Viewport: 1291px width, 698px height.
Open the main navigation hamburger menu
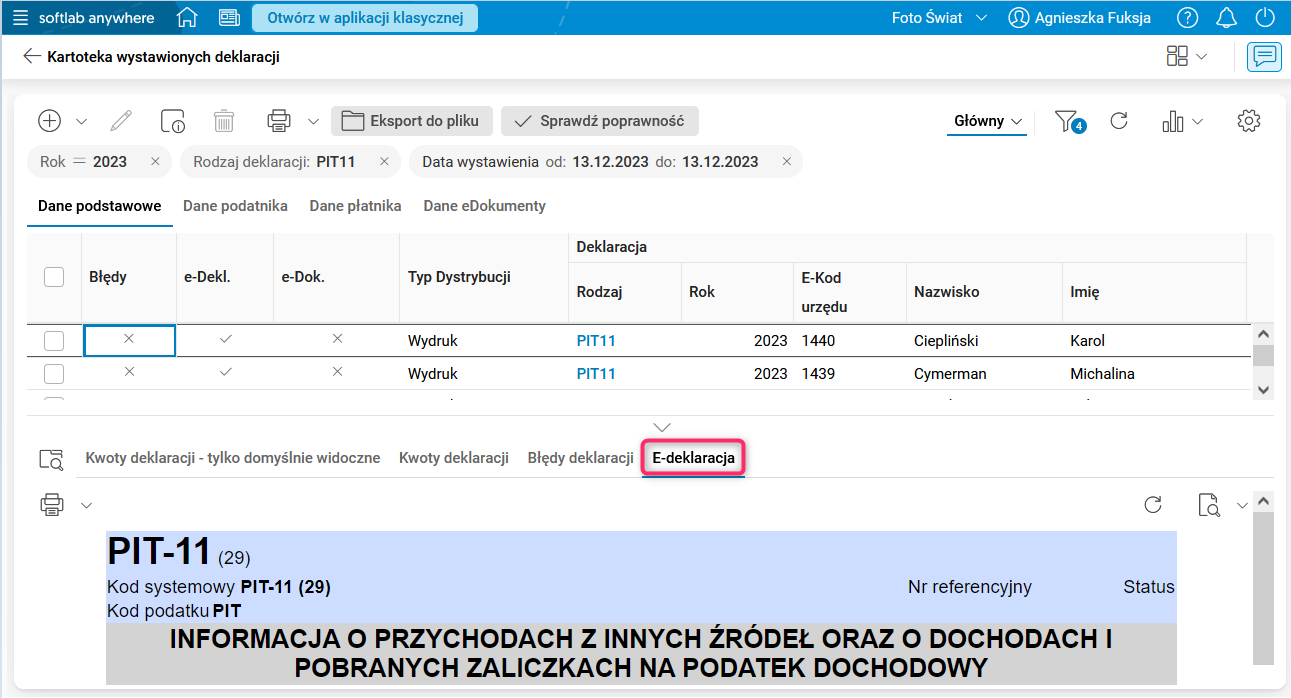coord(21,17)
